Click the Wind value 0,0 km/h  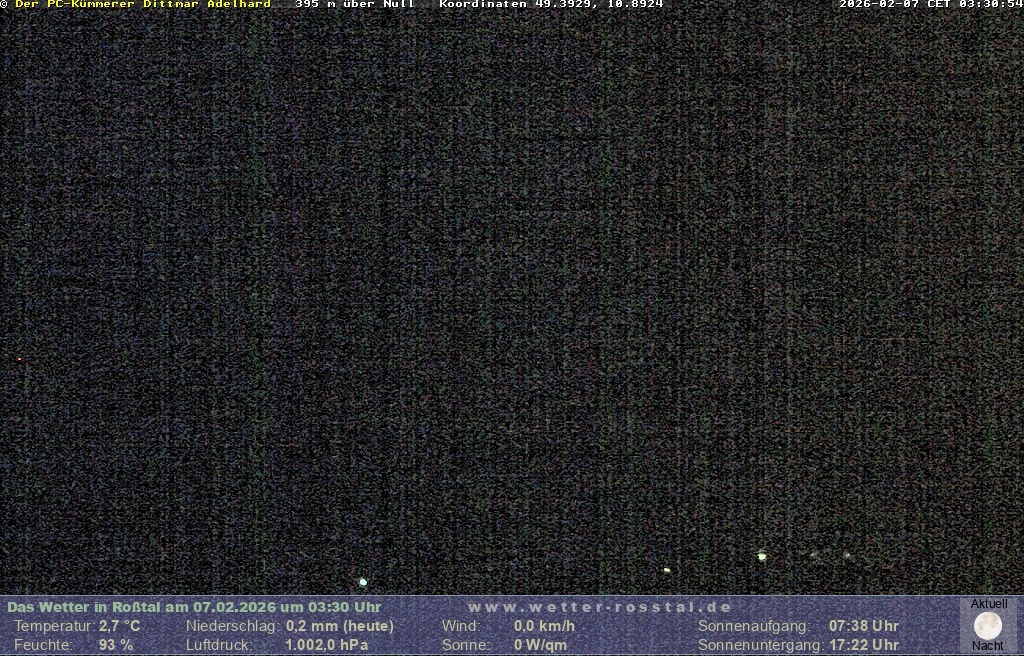[x=544, y=626]
